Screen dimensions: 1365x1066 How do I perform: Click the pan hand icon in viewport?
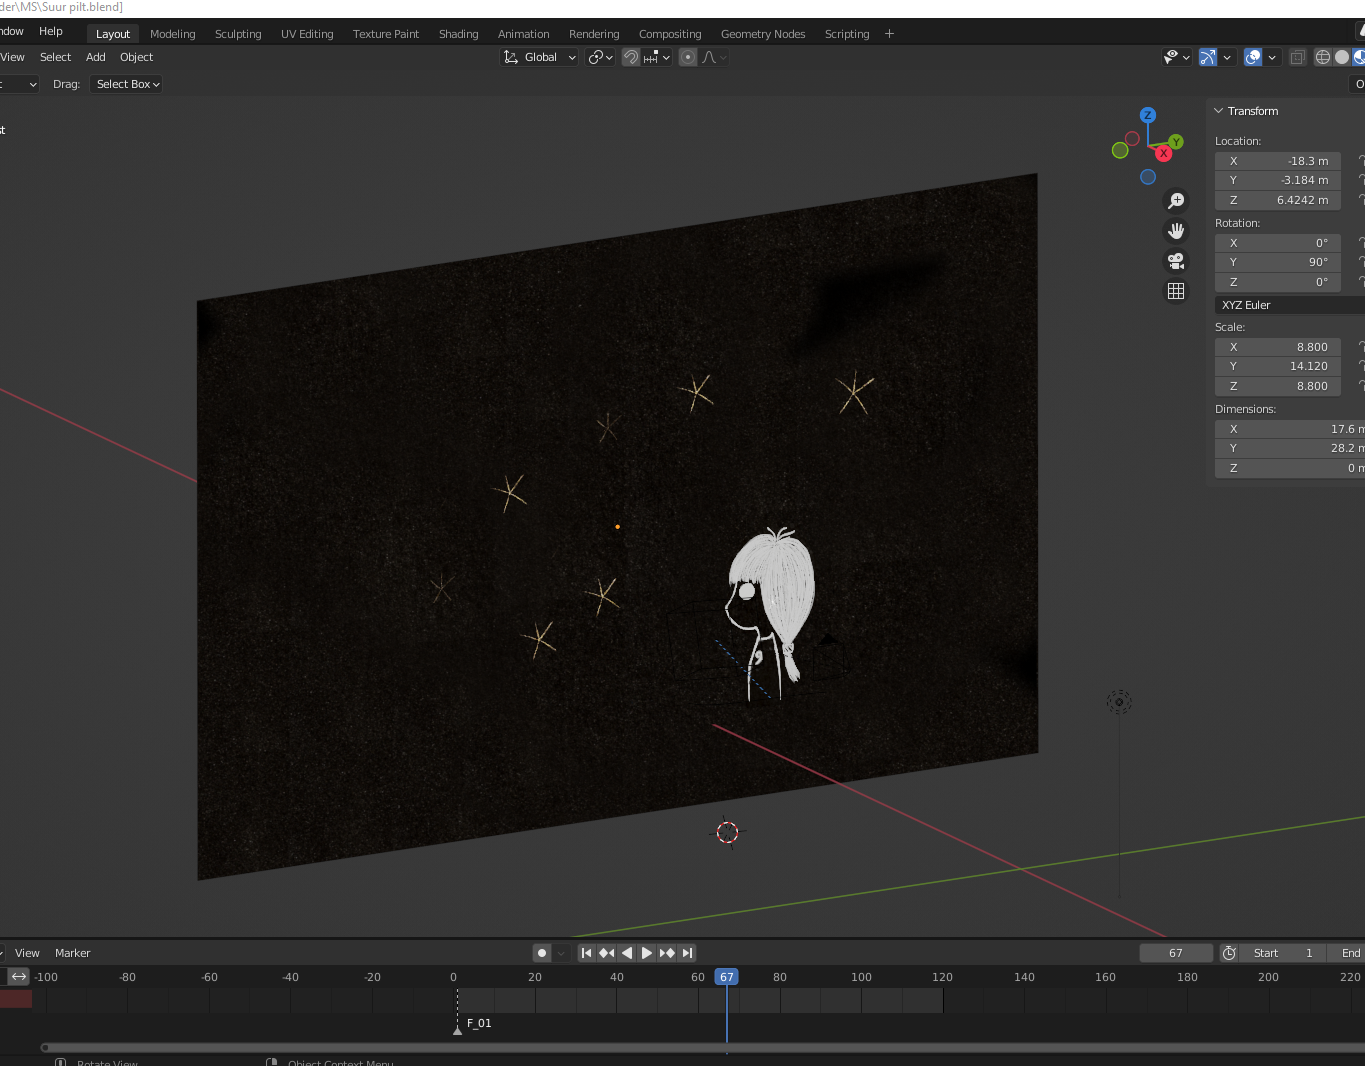tap(1176, 231)
